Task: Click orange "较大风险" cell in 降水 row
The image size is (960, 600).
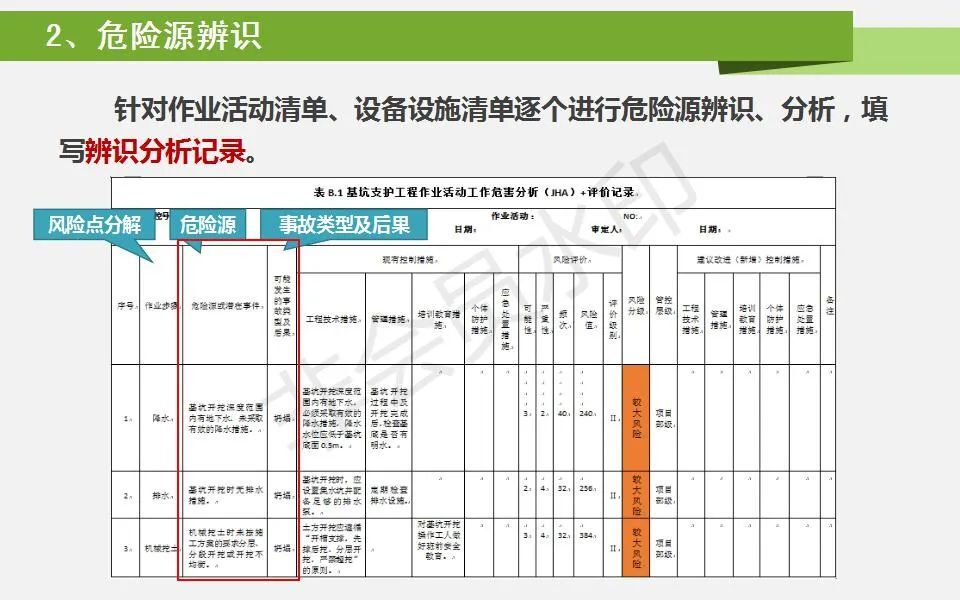Action: [636, 418]
